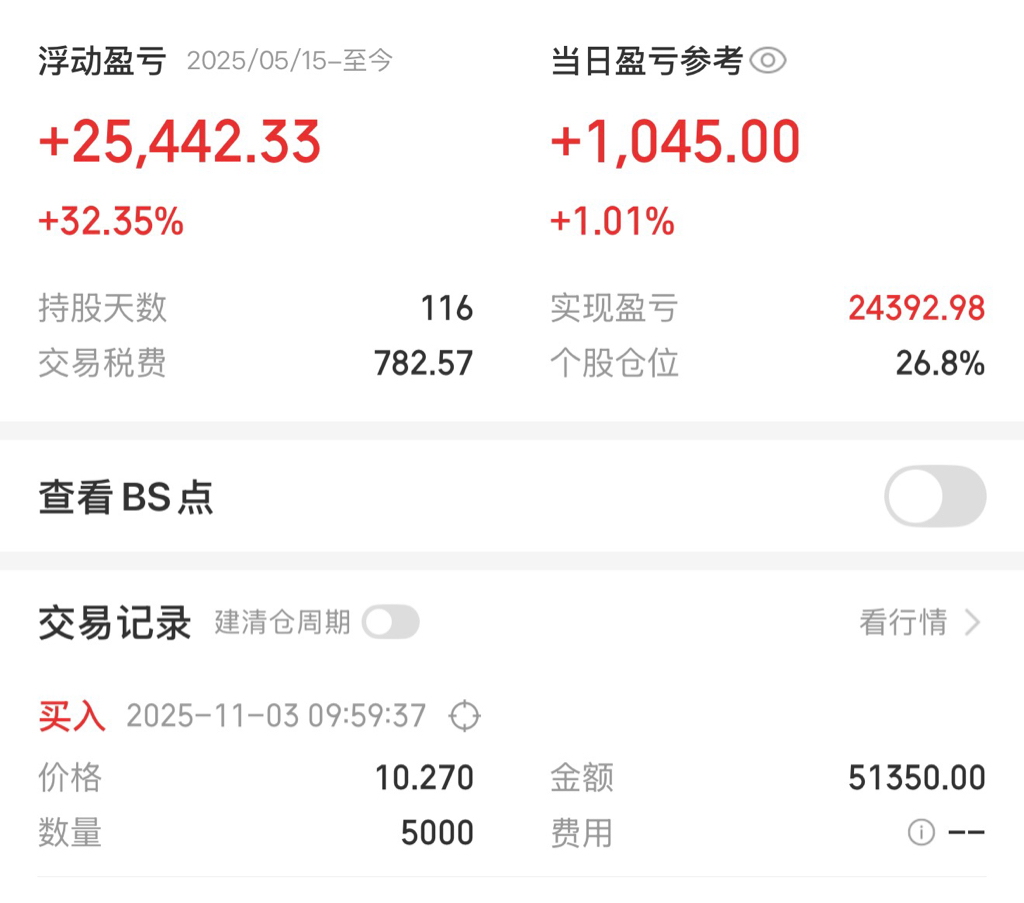Tap the 持股天数 116 row
The image size is (1024, 903).
(x=255, y=308)
